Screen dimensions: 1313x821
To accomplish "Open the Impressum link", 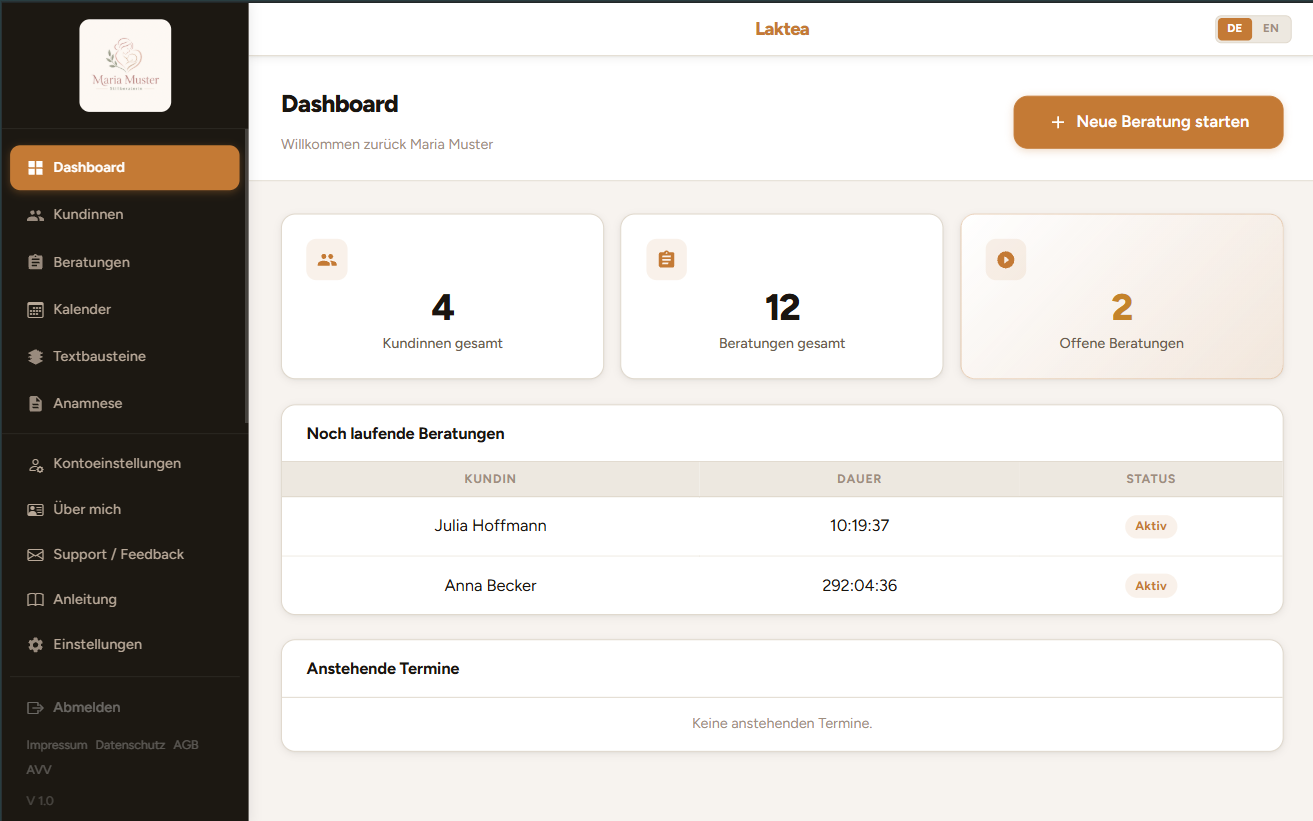I will click(x=57, y=745).
